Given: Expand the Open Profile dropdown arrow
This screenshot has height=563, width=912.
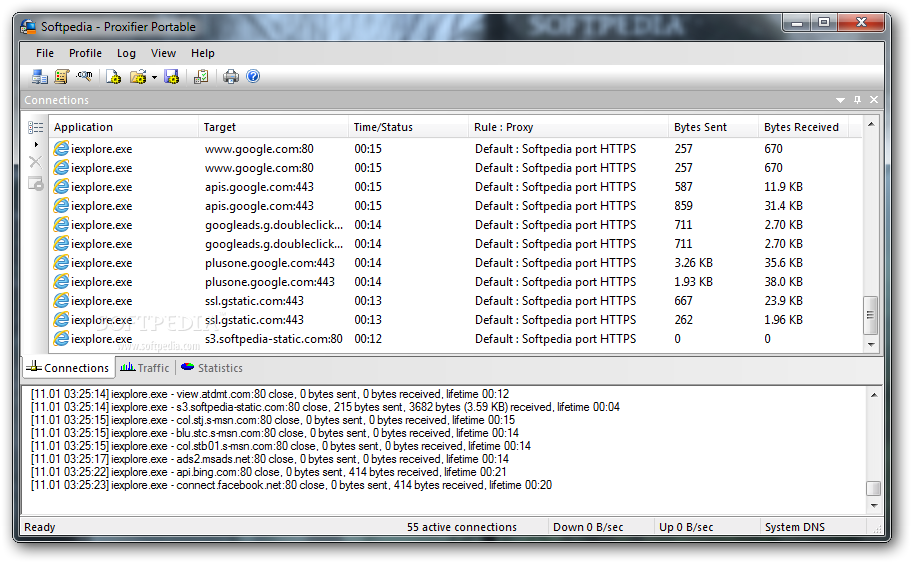Looking at the screenshot, I should coord(154,77).
